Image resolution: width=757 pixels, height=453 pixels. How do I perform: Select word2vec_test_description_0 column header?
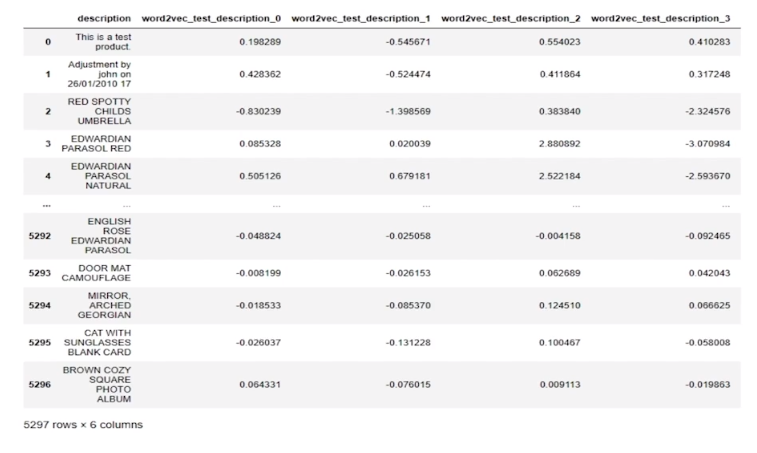(211, 19)
